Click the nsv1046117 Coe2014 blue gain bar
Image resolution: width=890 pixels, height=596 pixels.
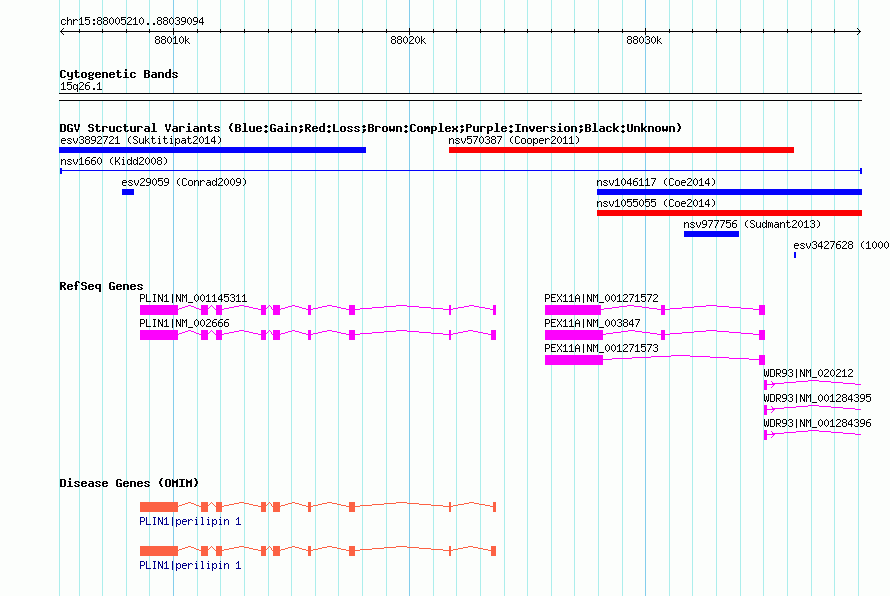pos(729,192)
